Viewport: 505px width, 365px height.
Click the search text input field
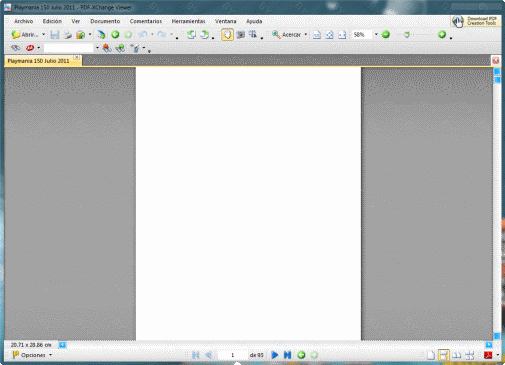68,48
